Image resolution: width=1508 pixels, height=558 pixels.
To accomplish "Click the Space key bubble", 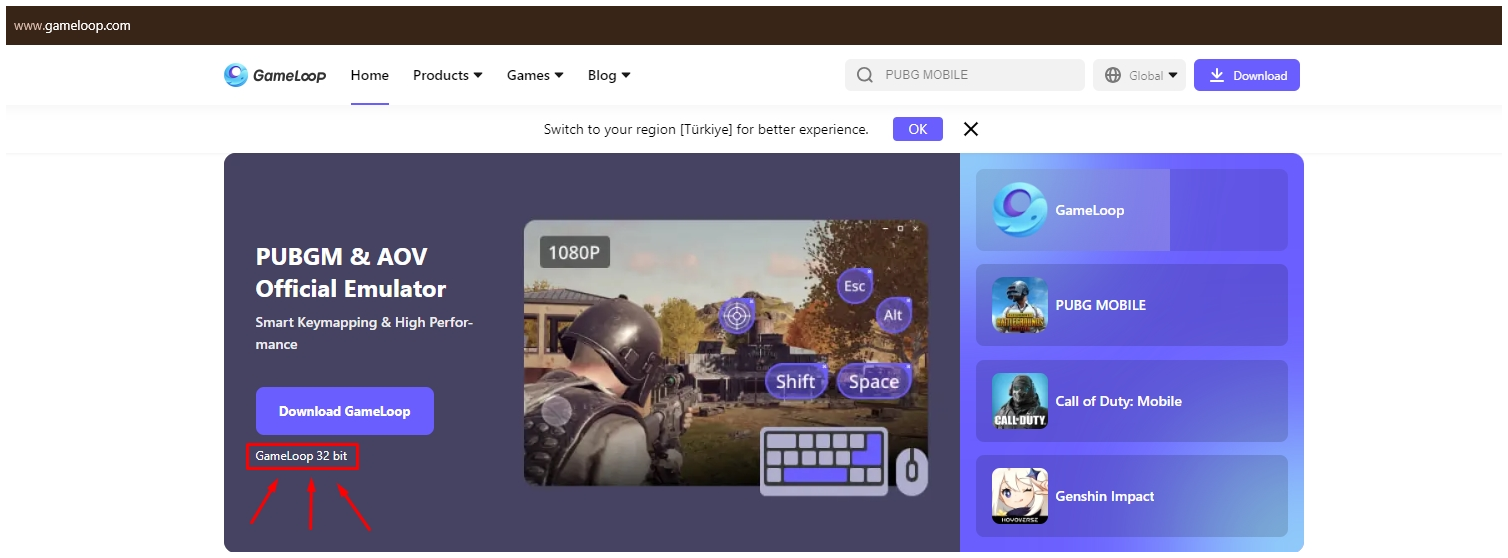I will point(873,381).
